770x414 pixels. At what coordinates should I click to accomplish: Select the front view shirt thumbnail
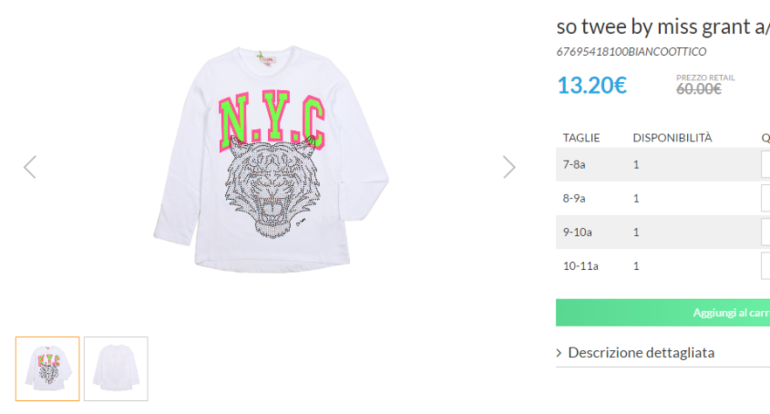(x=47, y=368)
